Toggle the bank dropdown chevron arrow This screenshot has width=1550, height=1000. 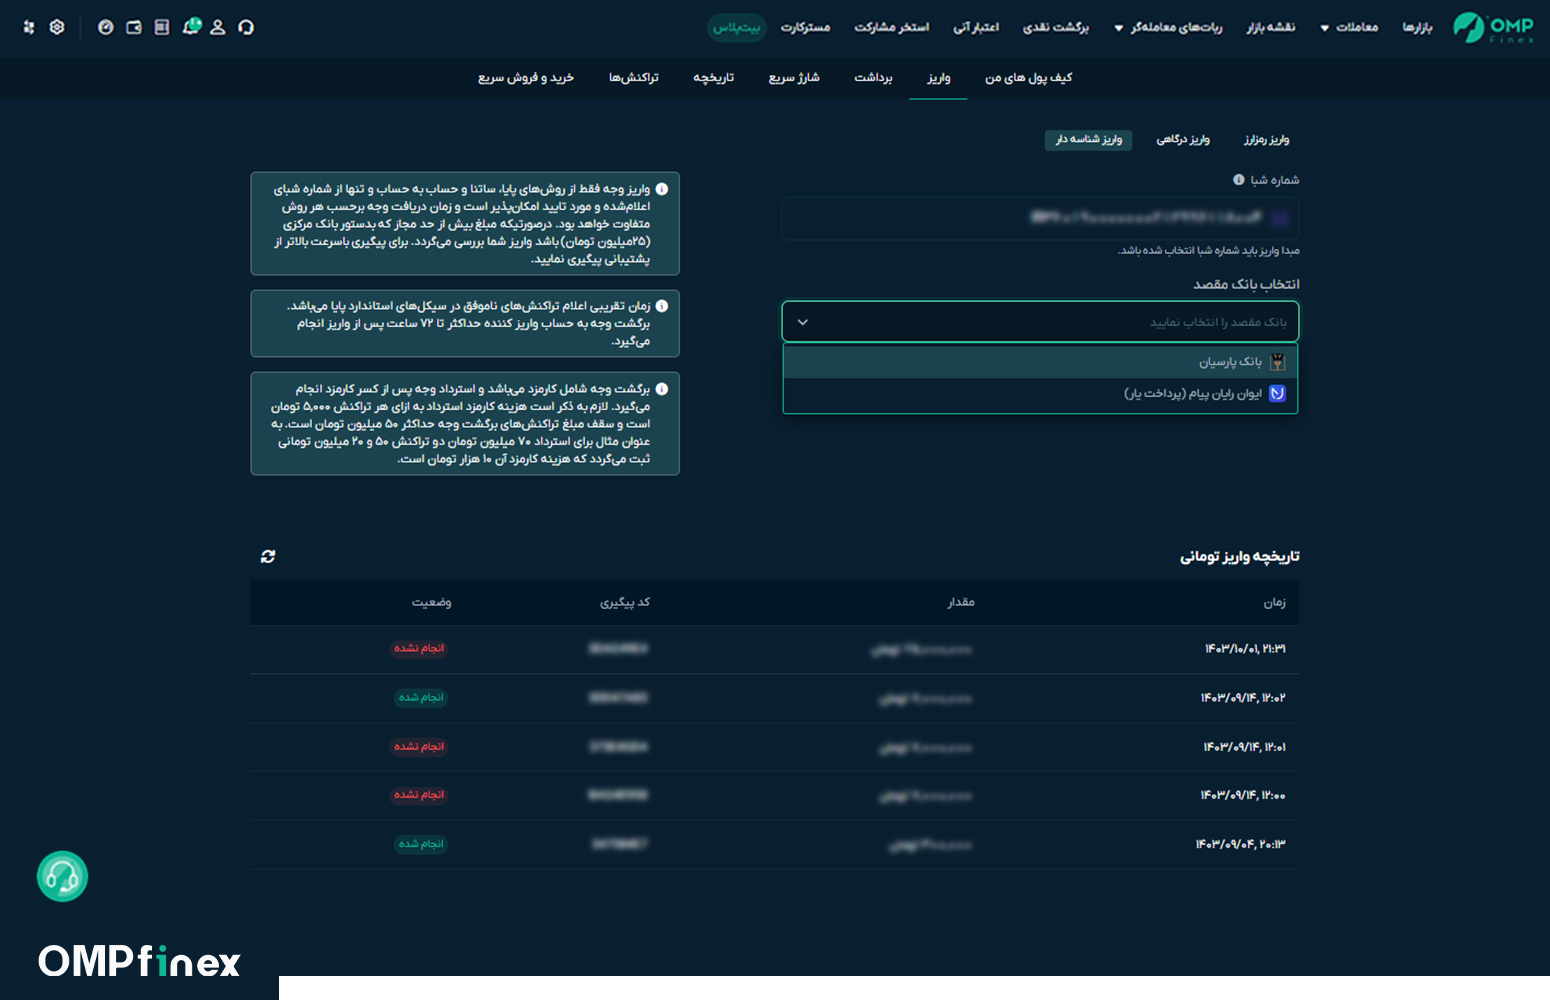[x=802, y=322]
